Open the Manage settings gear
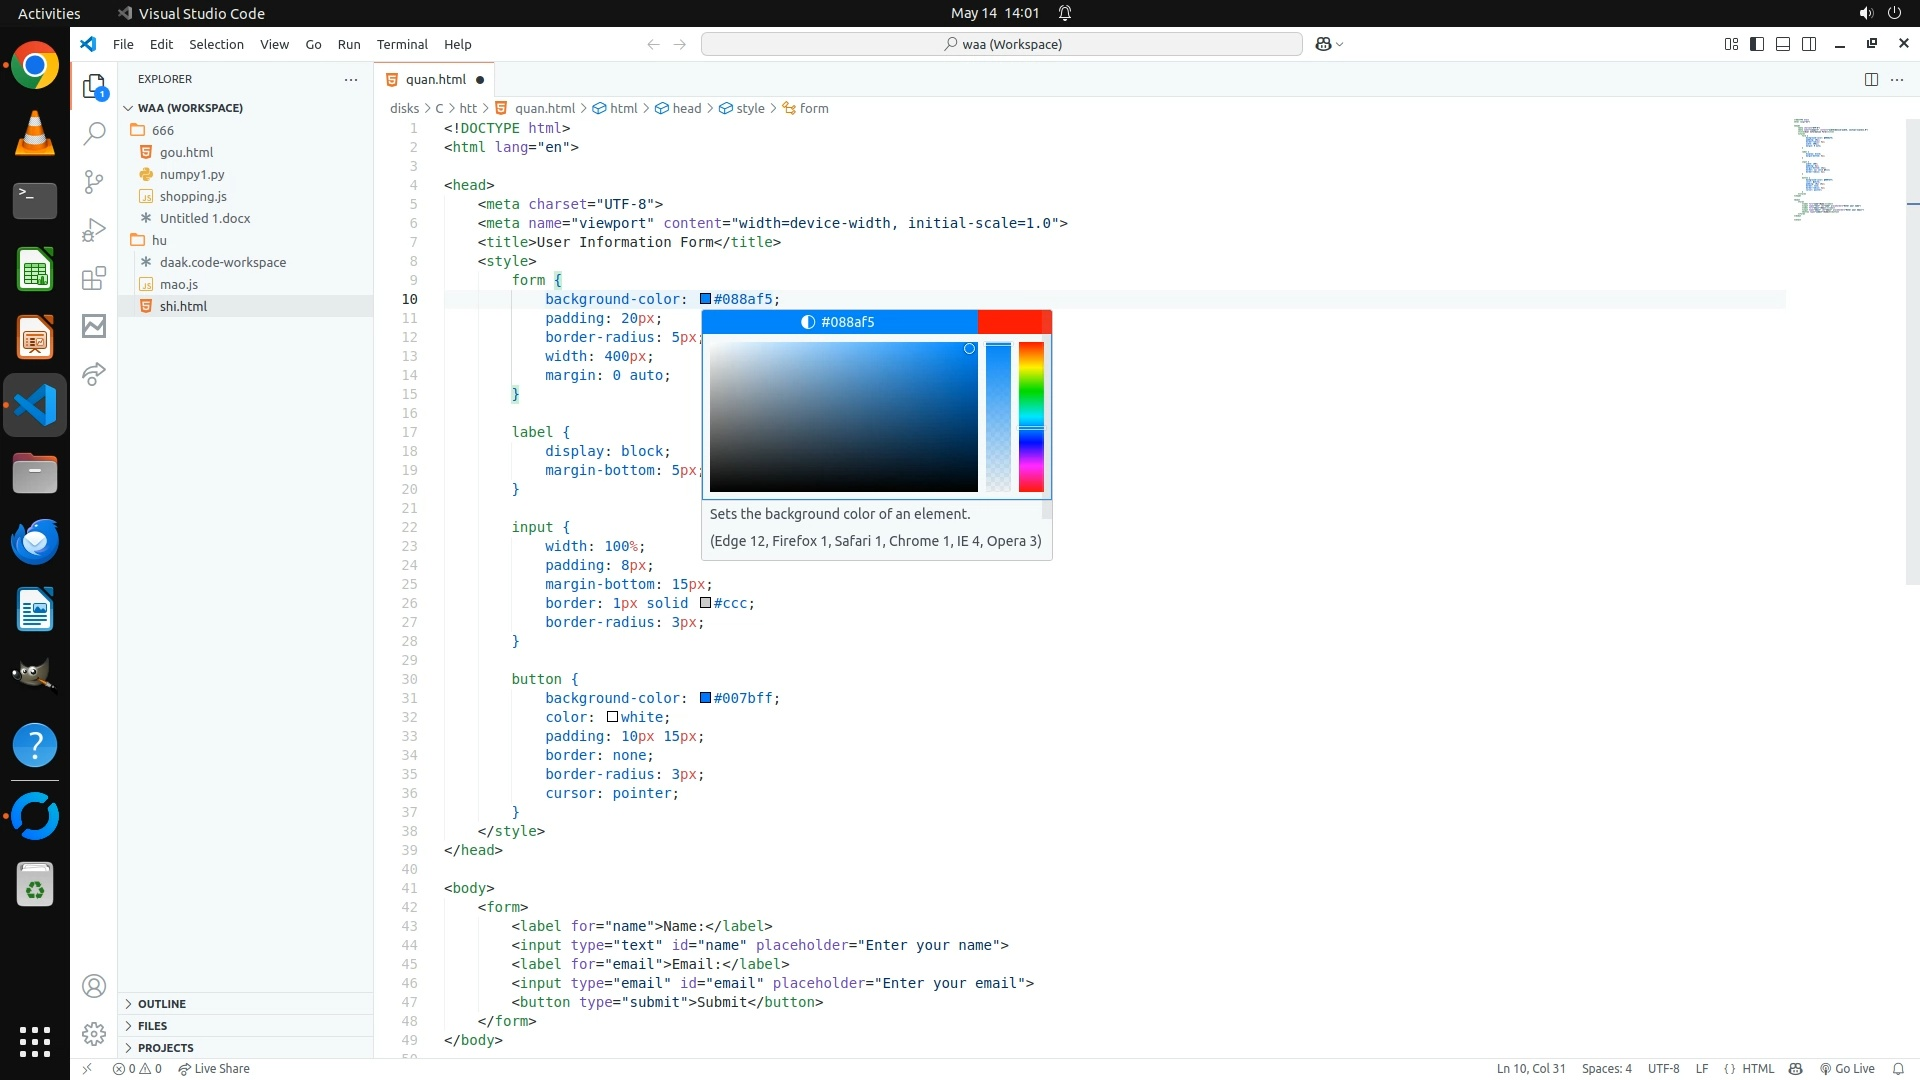The width and height of the screenshot is (1920, 1080). pos(94,1033)
